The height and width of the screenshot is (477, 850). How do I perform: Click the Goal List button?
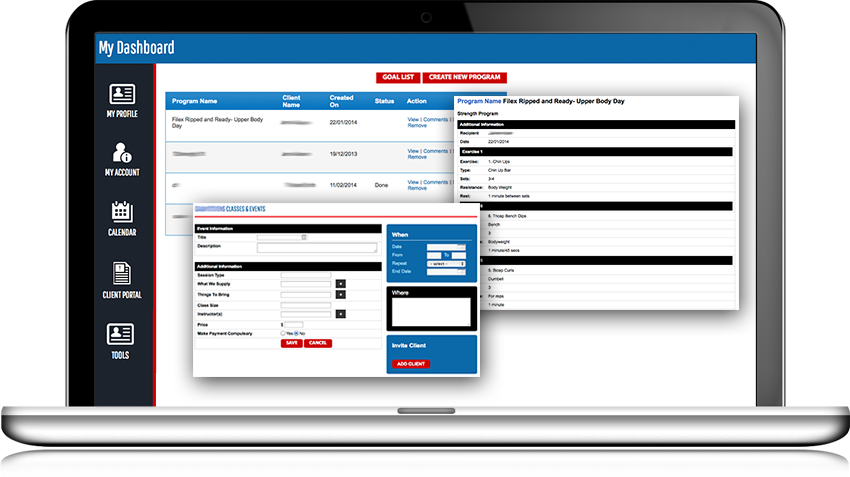pos(398,77)
